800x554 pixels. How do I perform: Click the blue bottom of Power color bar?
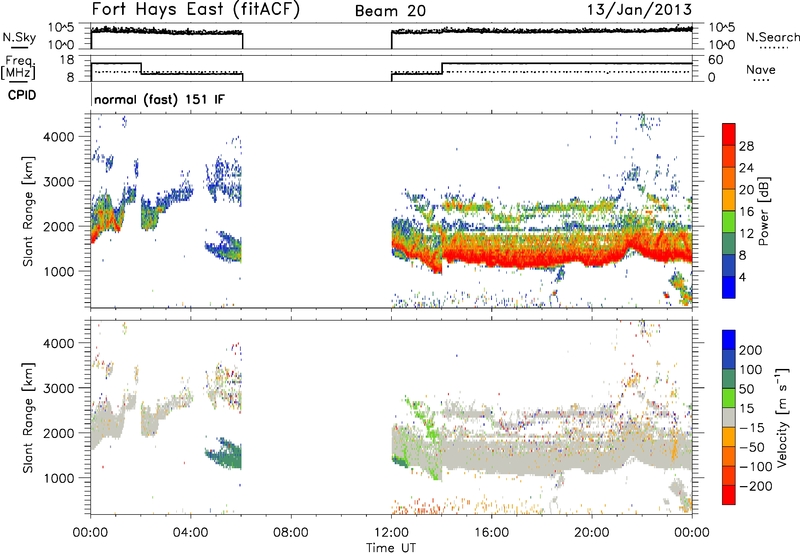point(729,287)
